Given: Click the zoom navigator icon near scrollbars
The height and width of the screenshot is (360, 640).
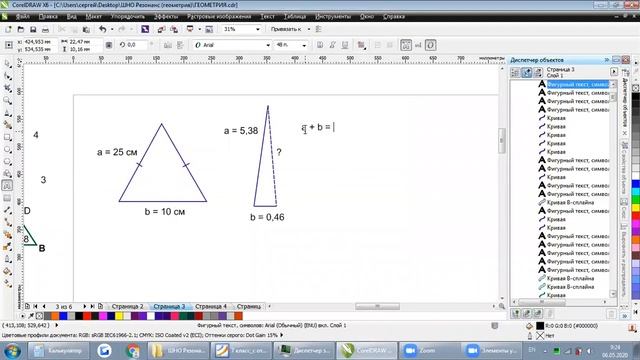Looking at the screenshot, I should (502, 306).
